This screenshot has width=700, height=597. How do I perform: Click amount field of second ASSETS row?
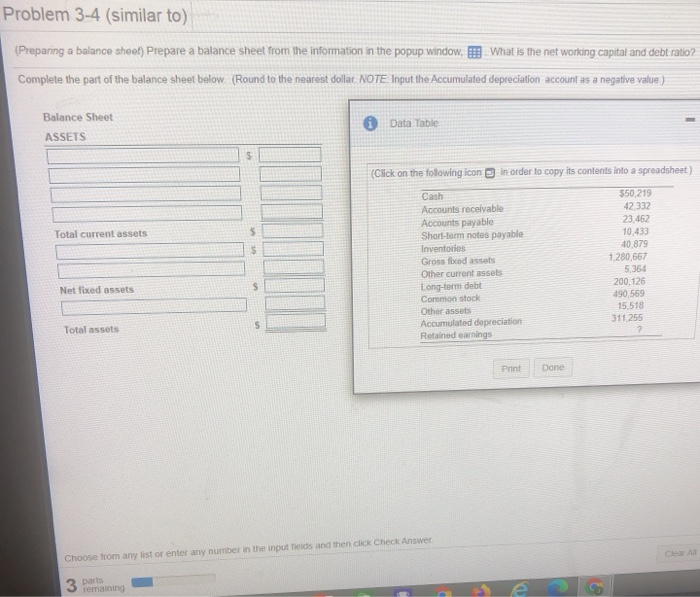291,173
